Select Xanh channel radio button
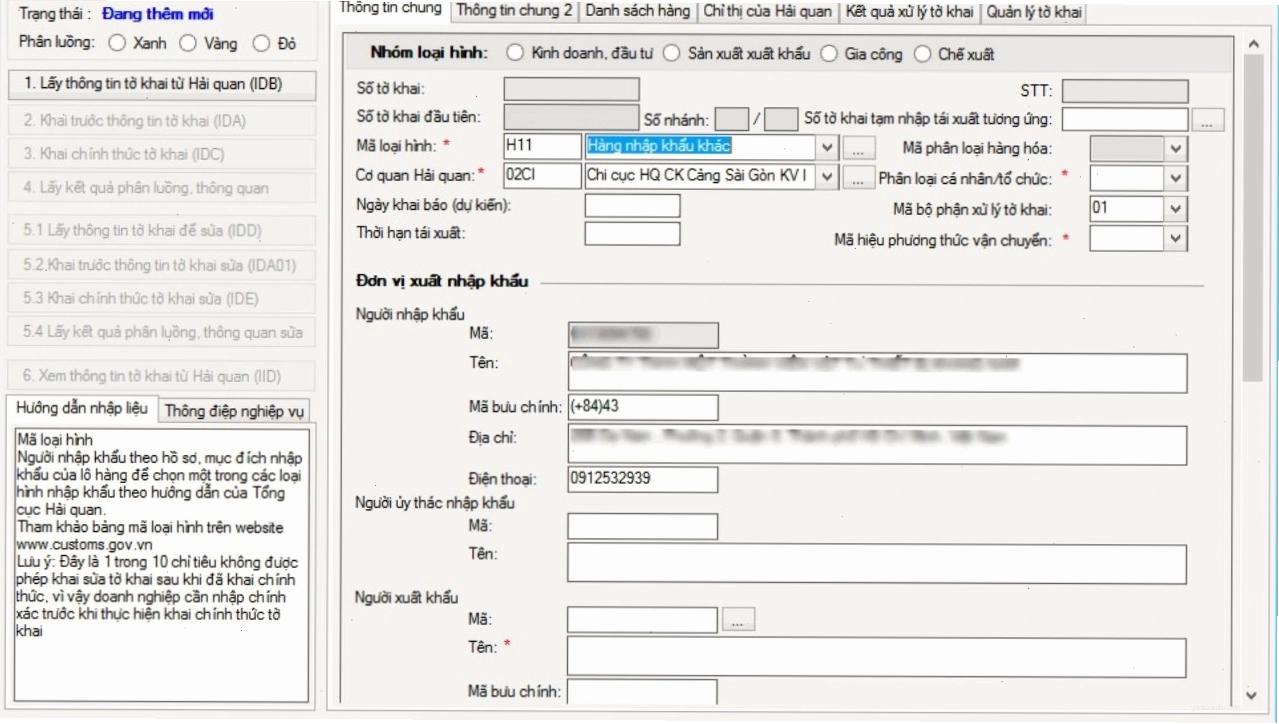 [x=117, y=43]
